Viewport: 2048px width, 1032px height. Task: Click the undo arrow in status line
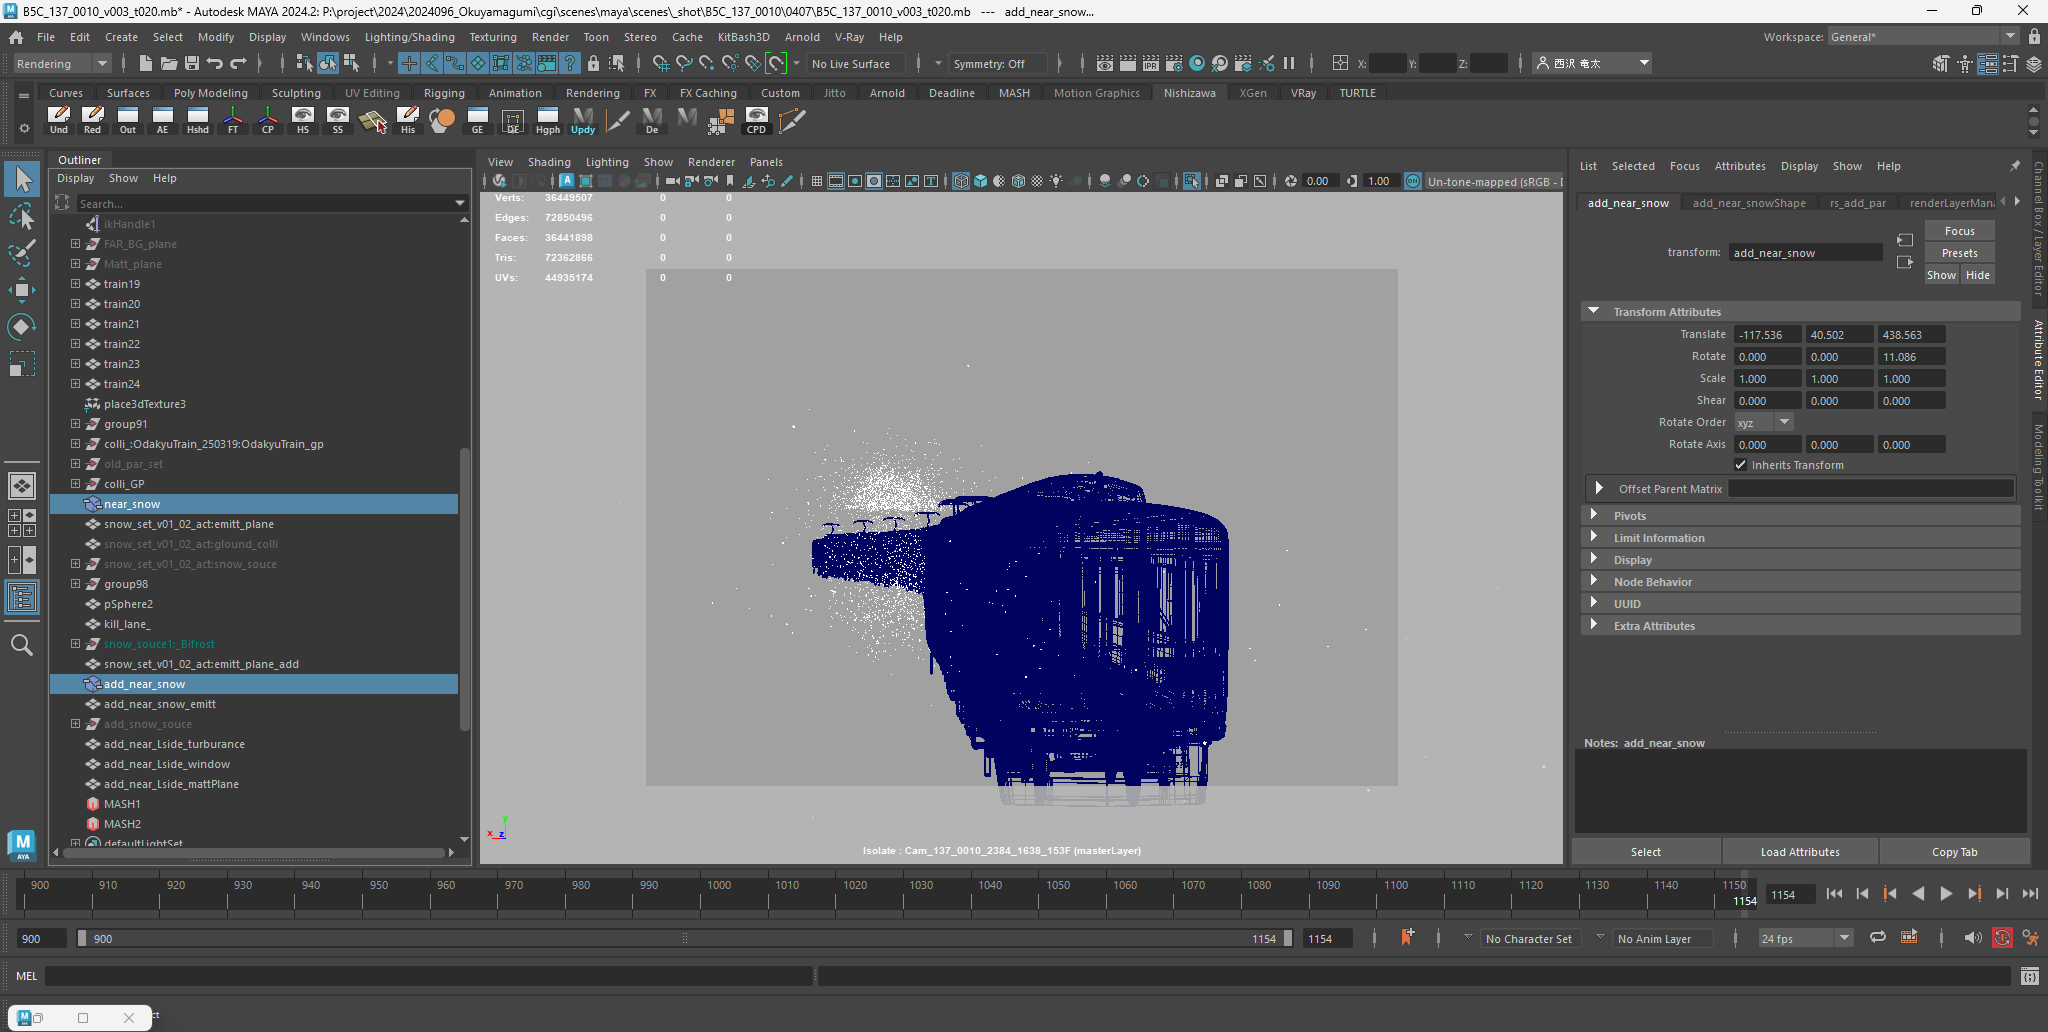[214, 63]
